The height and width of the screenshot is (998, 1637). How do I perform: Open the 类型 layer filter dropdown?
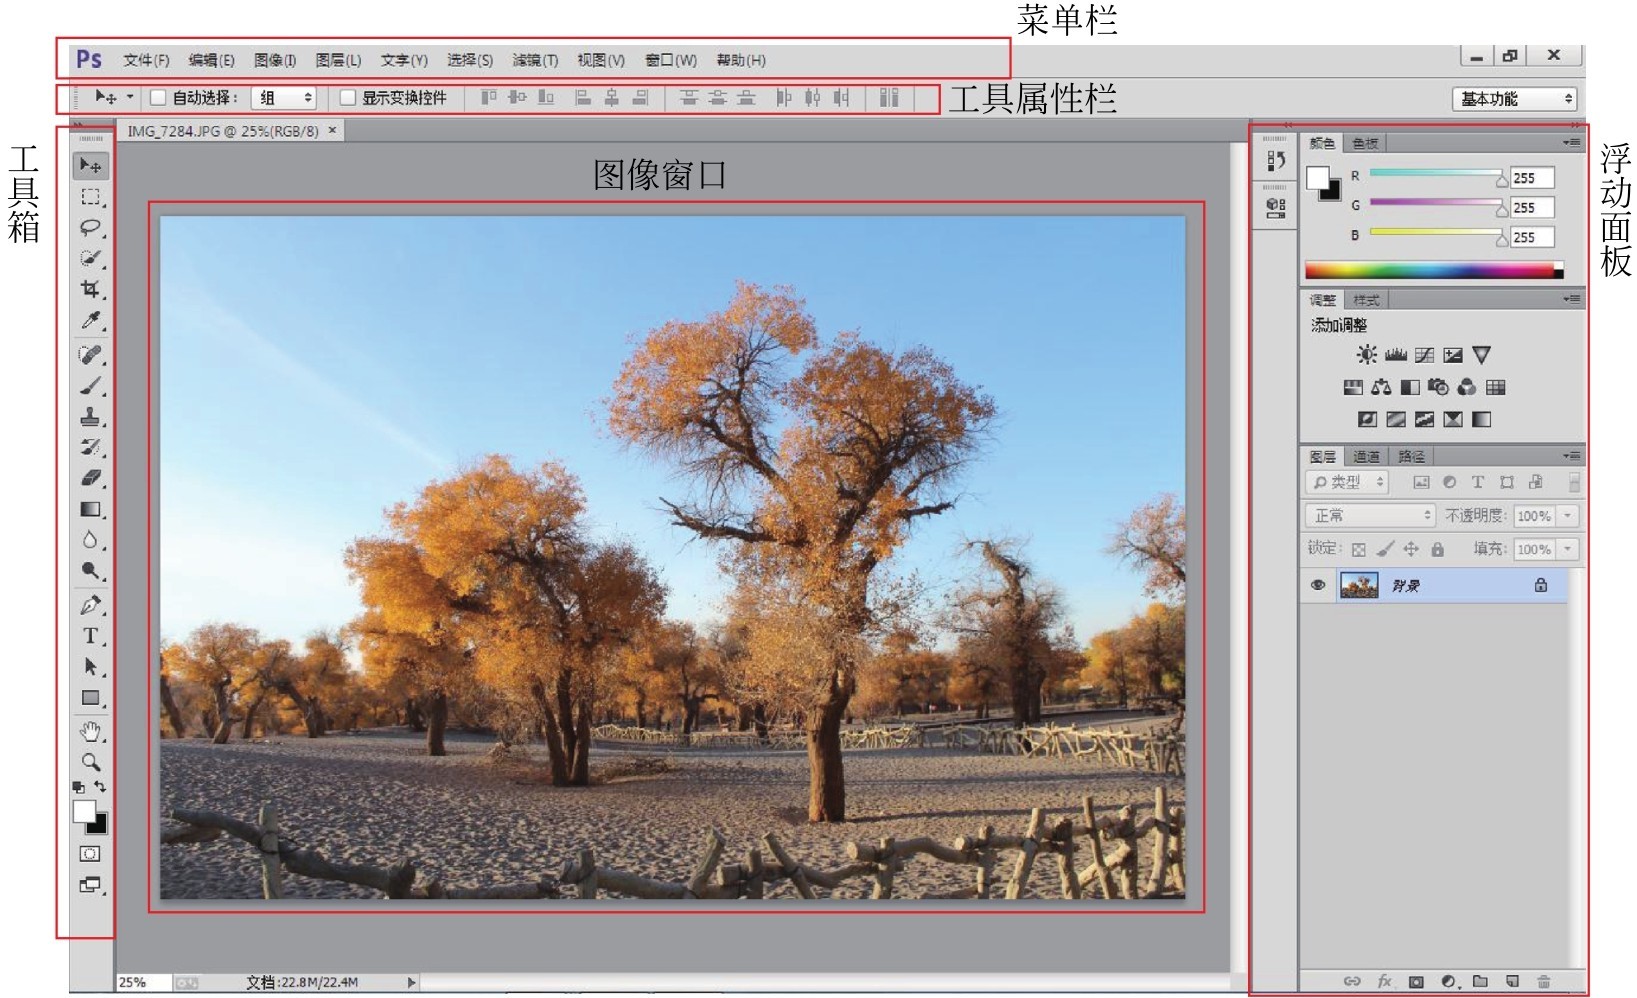(1347, 482)
